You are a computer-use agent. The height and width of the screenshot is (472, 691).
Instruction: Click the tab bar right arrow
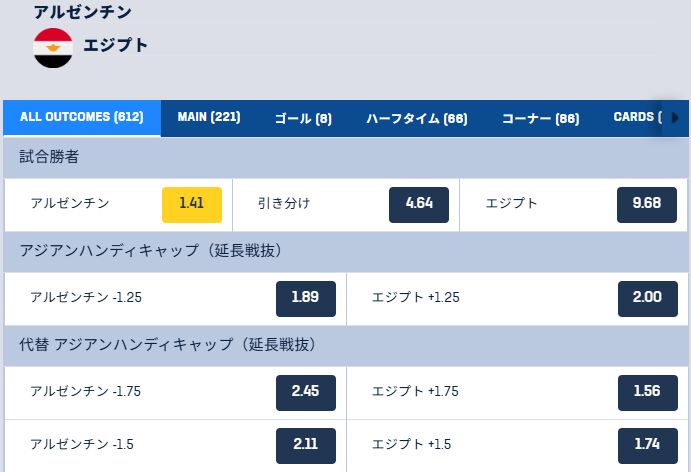click(x=675, y=118)
